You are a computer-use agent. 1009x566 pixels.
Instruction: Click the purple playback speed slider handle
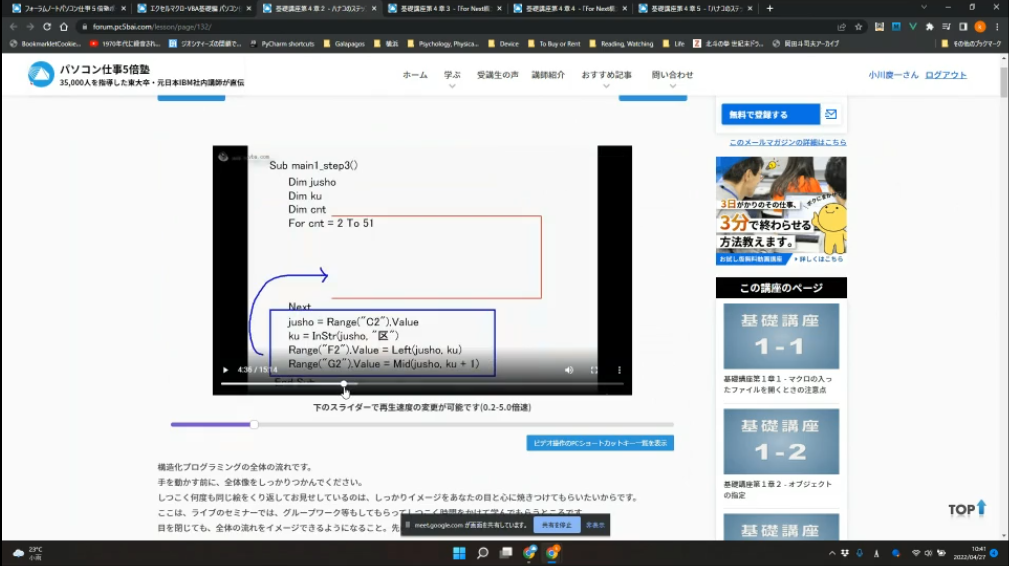[x=254, y=424]
